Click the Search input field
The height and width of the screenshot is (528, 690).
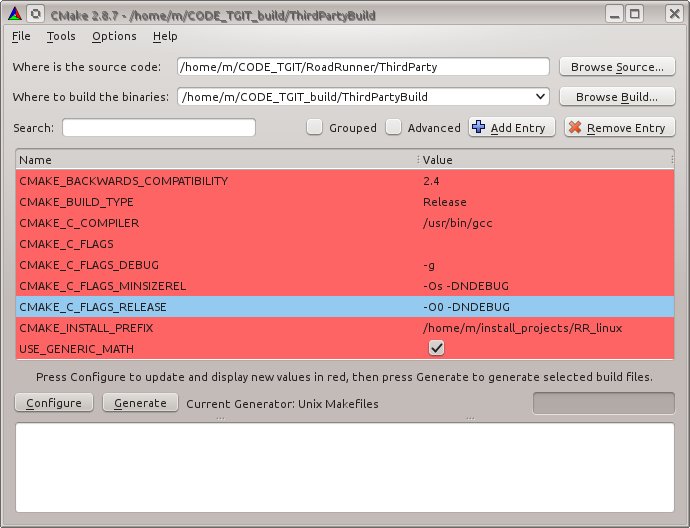[159, 128]
